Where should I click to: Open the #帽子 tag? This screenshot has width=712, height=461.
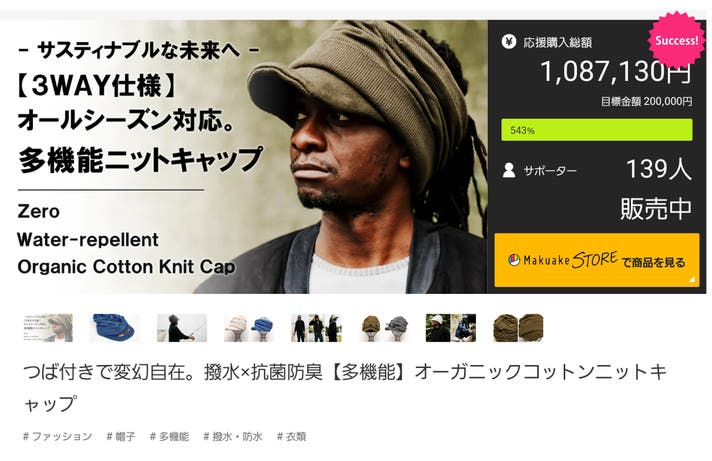pos(121,436)
